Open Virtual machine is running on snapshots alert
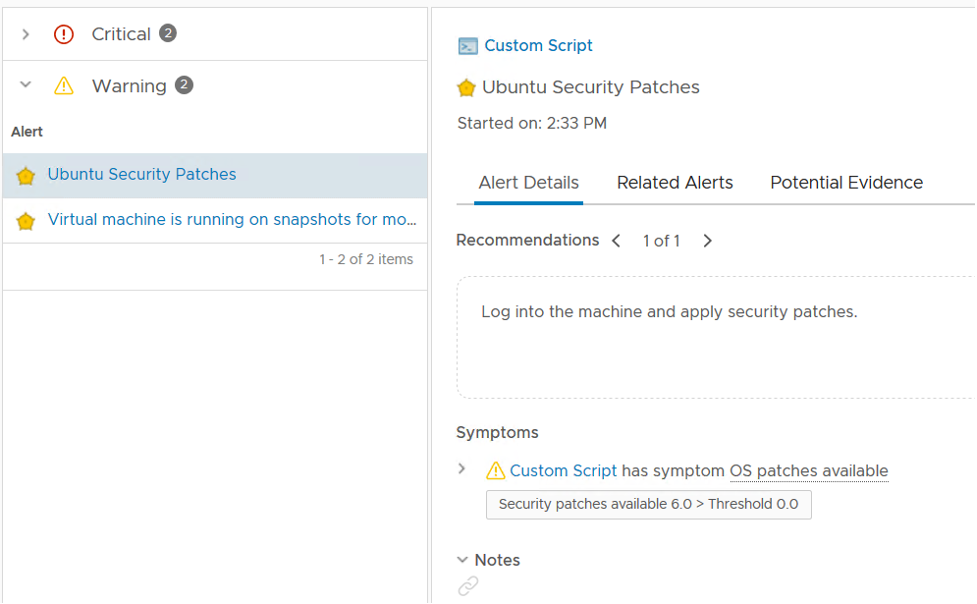The height and width of the screenshot is (604, 977). pyautogui.click(x=232, y=220)
